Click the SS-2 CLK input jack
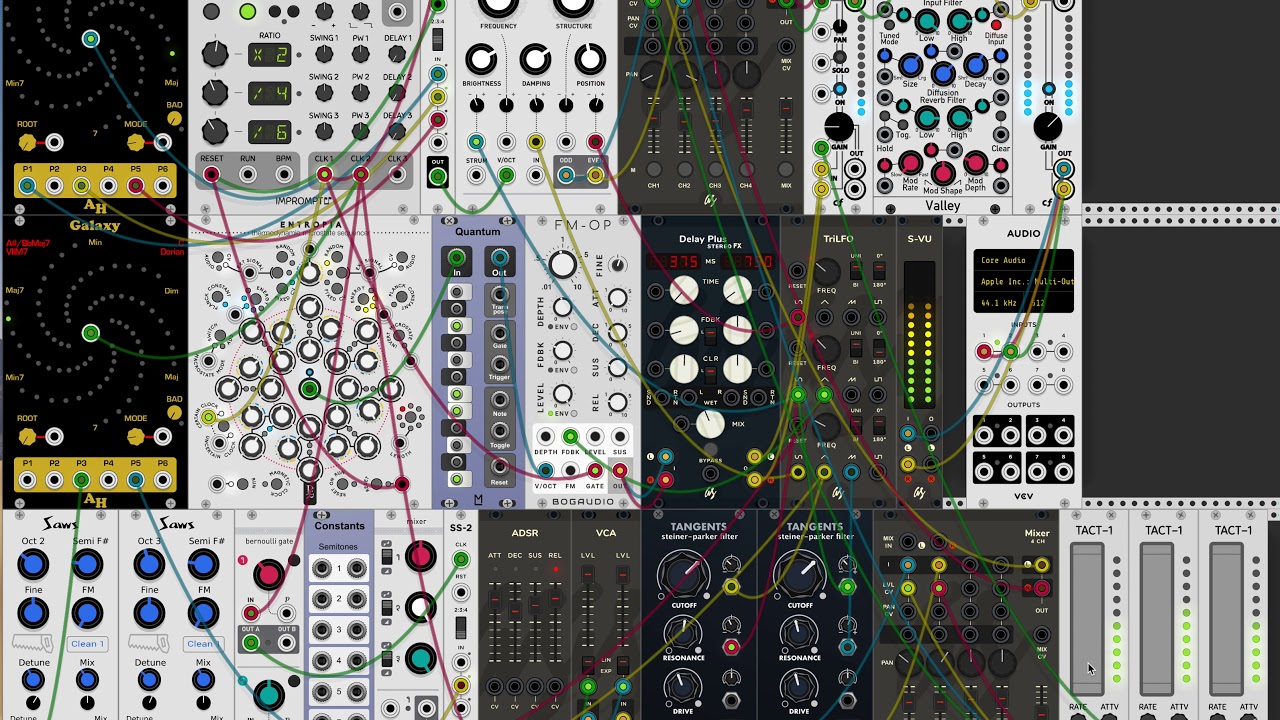This screenshot has height=720, width=1280. [x=461, y=559]
